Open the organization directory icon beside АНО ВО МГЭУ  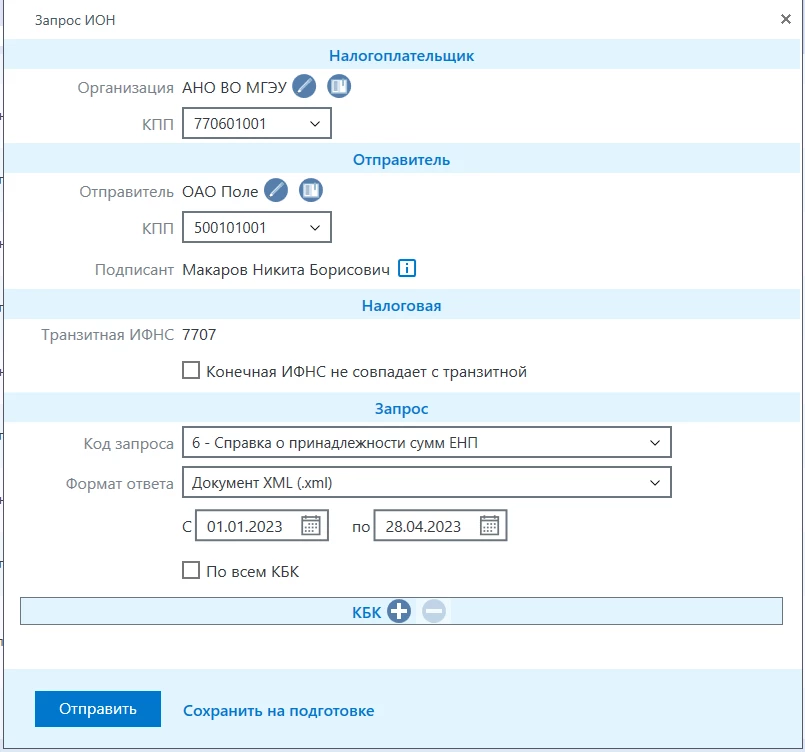pyautogui.click(x=339, y=87)
